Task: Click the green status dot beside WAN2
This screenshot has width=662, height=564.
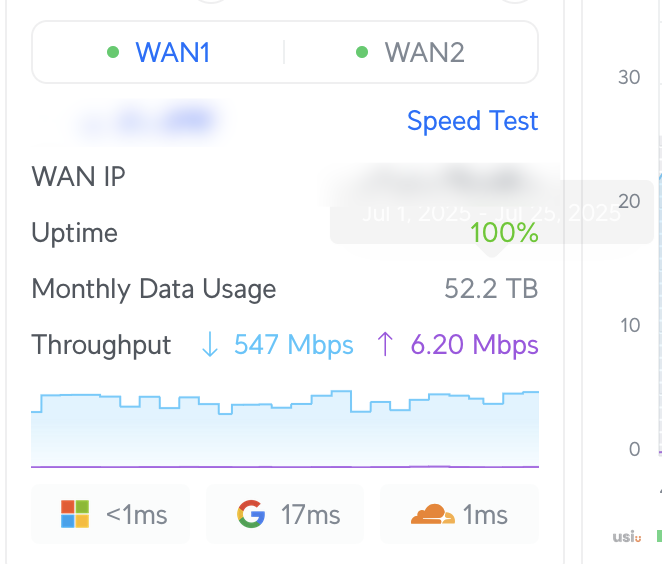Action: coord(362,52)
